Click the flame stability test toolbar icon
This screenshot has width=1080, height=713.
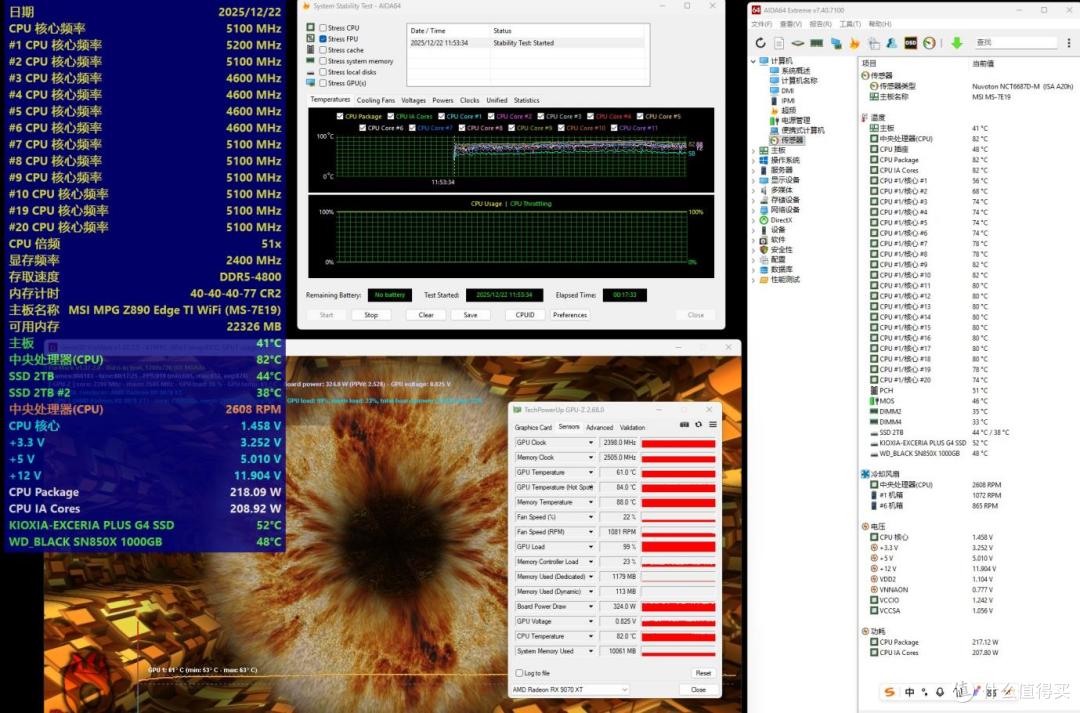(x=854, y=43)
